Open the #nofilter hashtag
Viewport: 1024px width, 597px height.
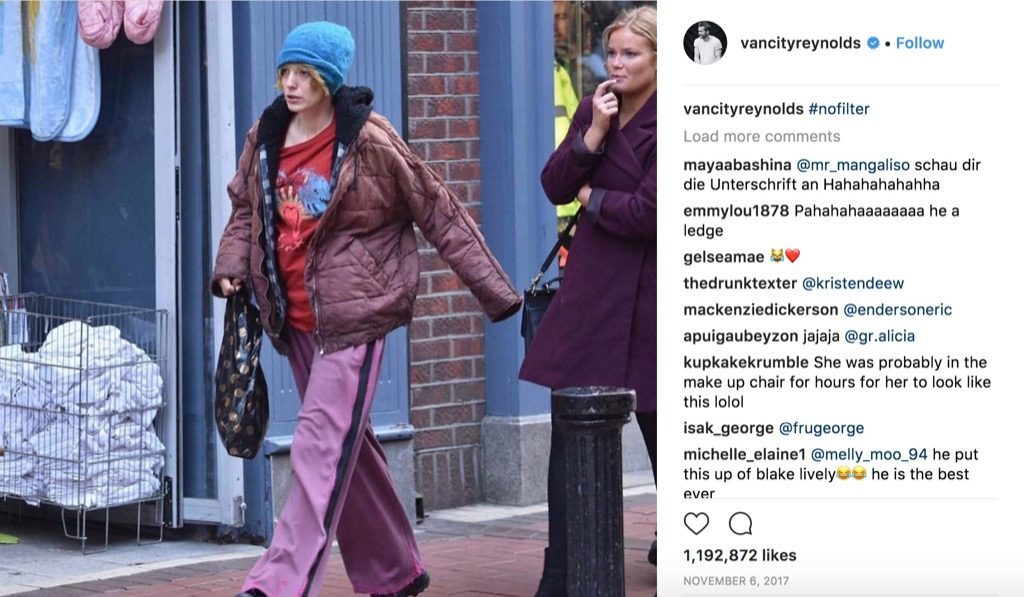[x=839, y=109]
